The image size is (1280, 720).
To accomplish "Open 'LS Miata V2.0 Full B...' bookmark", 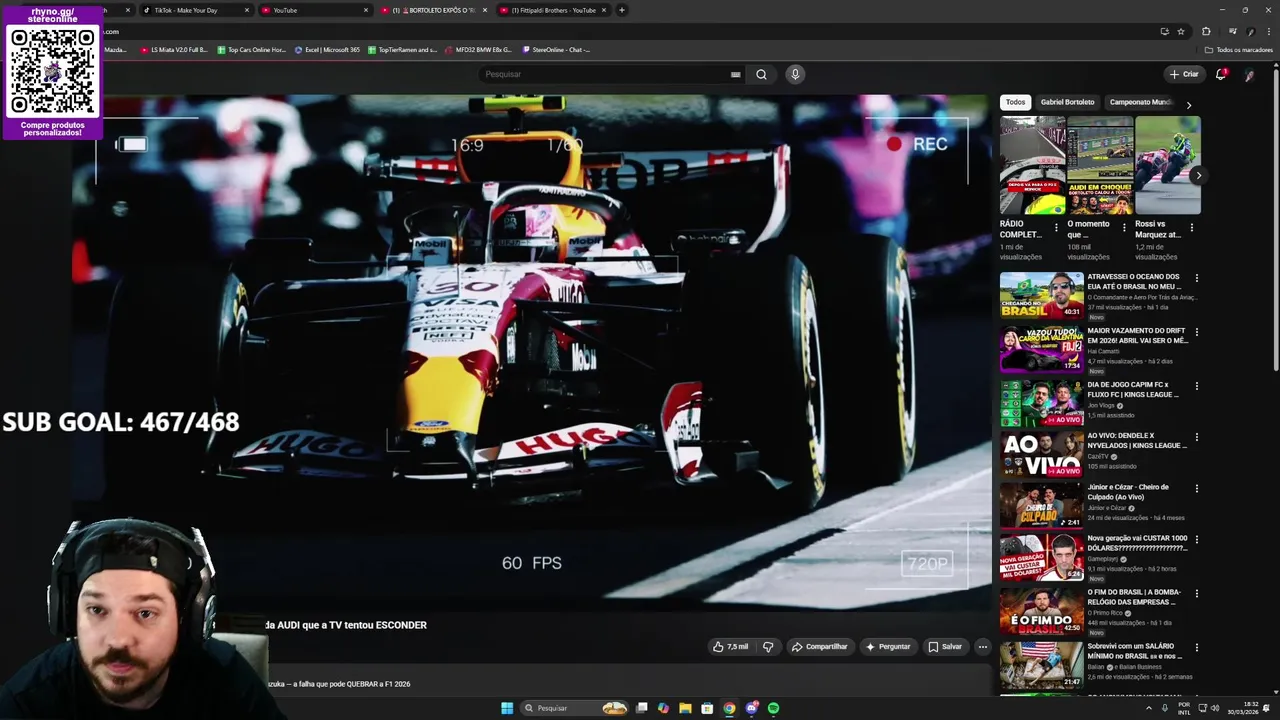I will pyautogui.click(x=173, y=49).
